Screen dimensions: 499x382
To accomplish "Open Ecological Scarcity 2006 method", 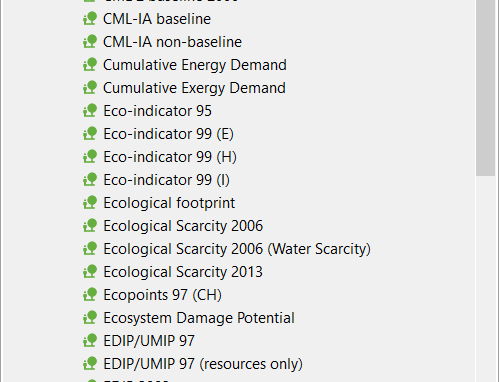I will pyautogui.click(x=183, y=226).
